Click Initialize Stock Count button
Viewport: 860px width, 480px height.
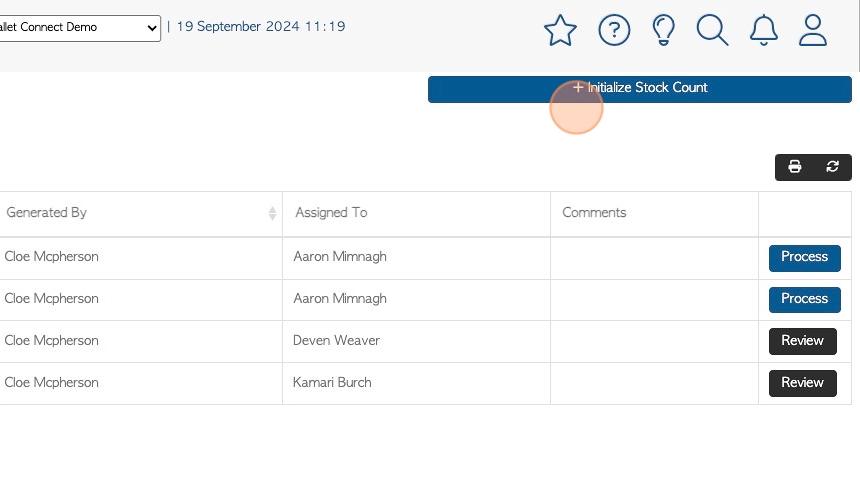[640, 89]
